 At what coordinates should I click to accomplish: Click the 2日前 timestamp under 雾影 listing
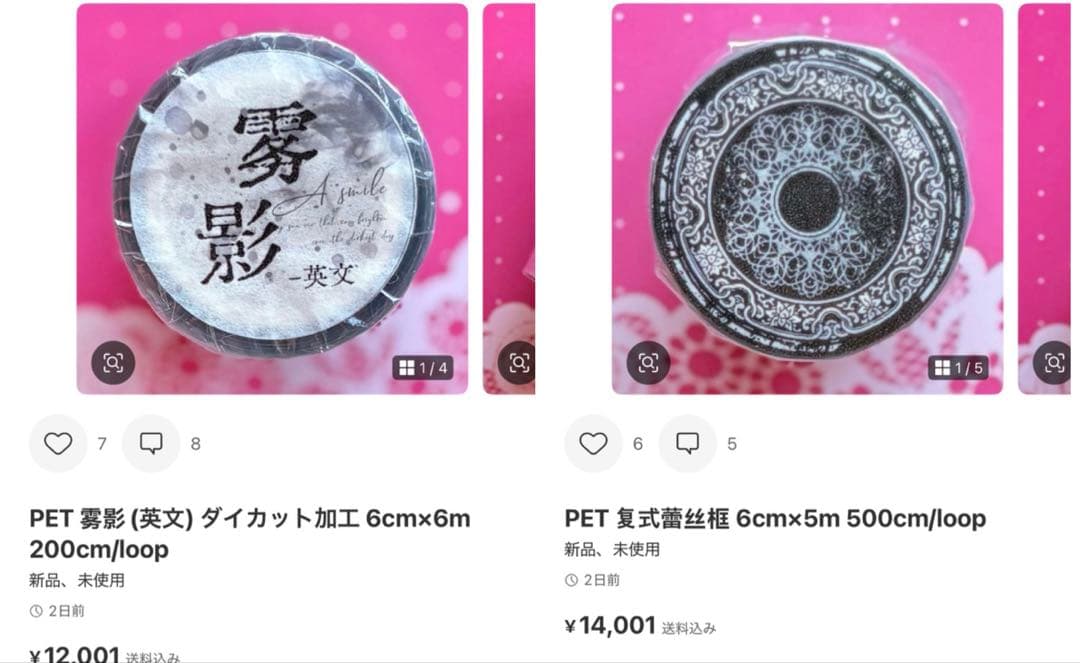pos(57,611)
